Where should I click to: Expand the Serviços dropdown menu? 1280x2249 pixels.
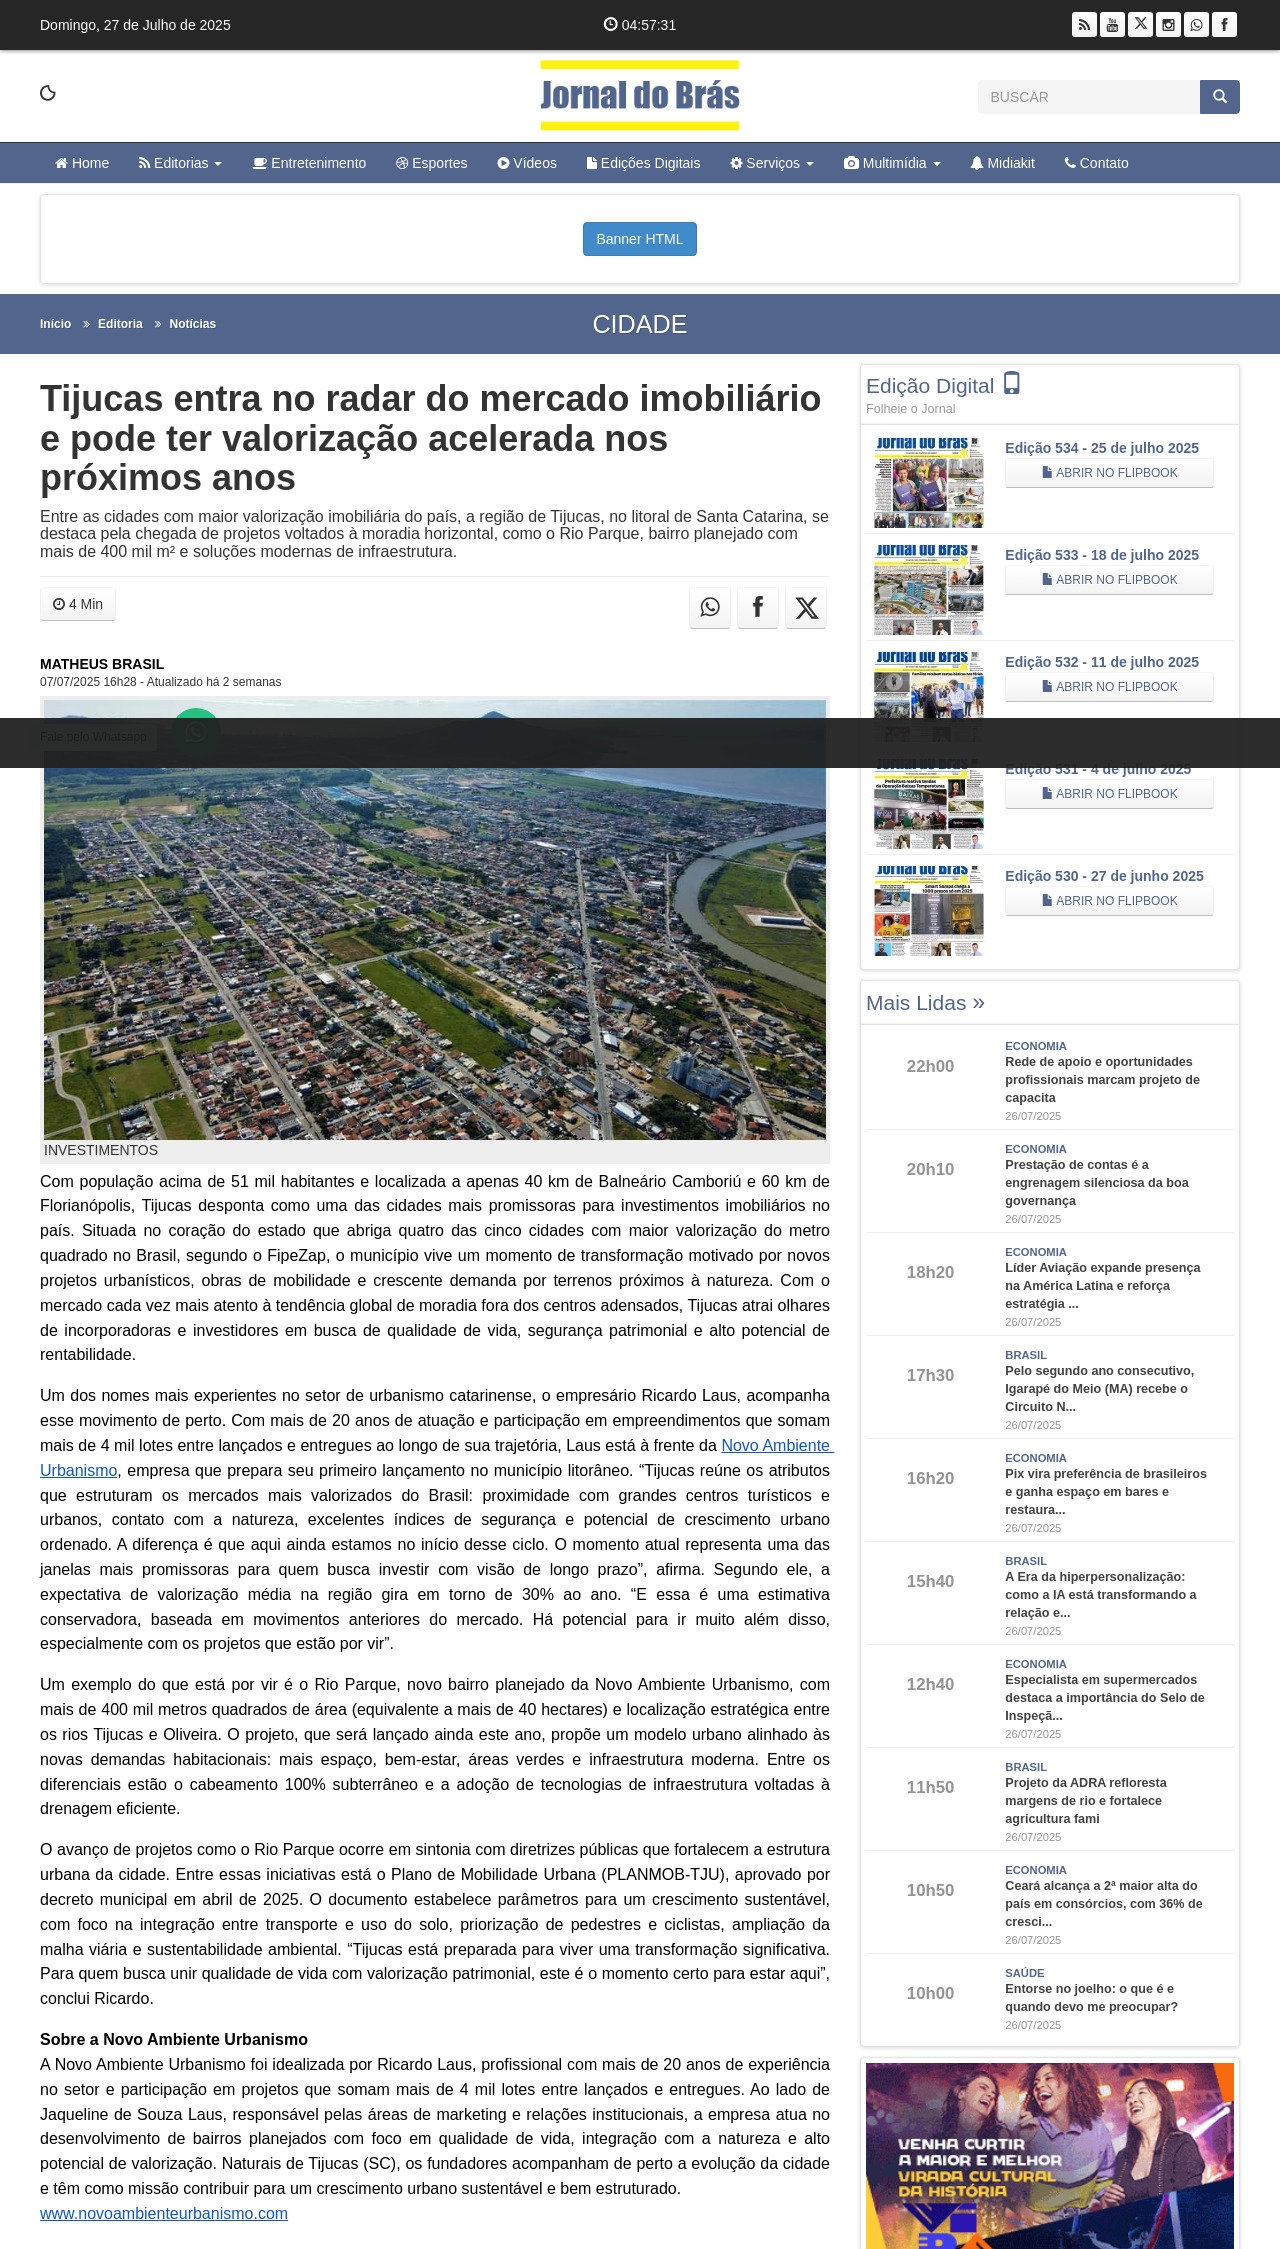coord(772,163)
